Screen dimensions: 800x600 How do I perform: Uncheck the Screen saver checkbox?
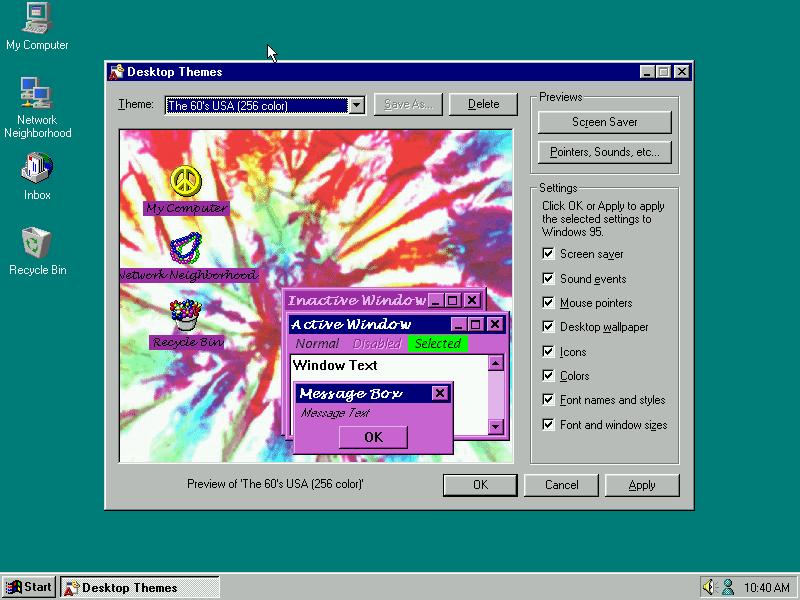coord(548,254)
